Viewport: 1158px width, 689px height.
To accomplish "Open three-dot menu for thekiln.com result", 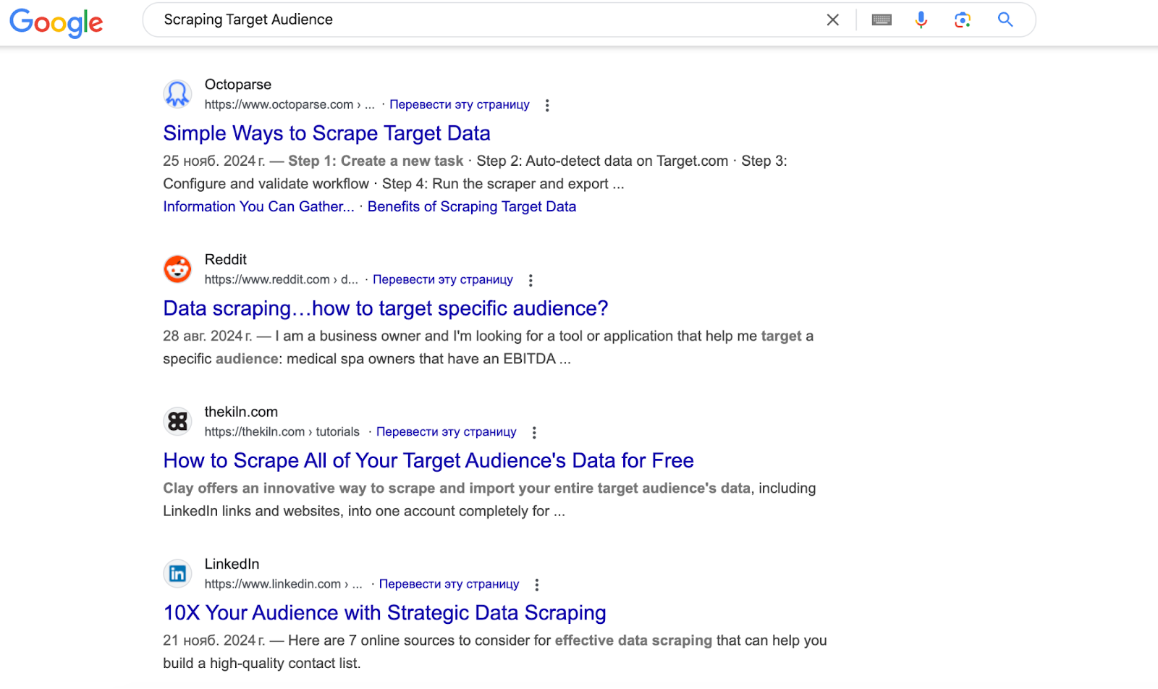I will [534, 432].
